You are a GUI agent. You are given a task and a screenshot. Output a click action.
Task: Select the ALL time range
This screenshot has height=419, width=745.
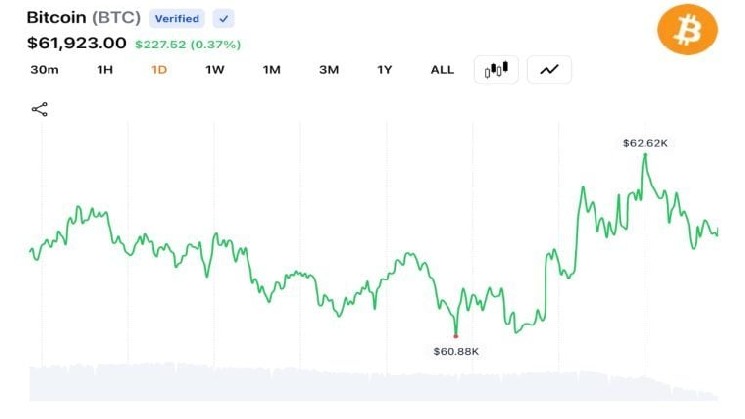click(x=442, y=70)
